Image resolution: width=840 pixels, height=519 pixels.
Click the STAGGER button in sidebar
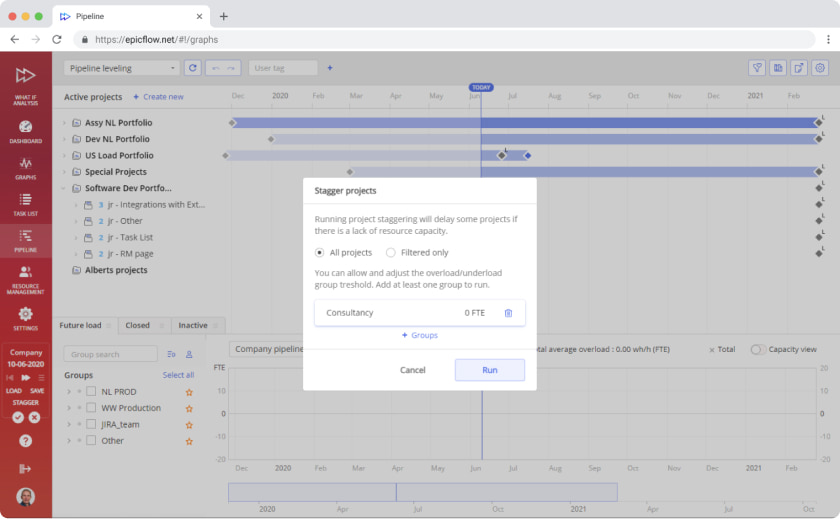(25, 402)
